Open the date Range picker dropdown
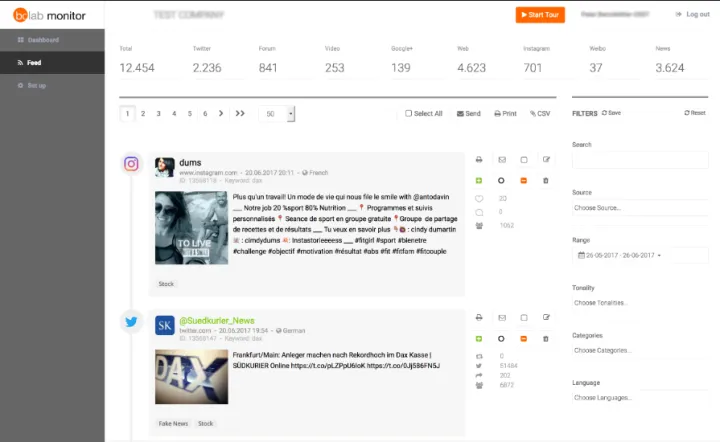The image size is (720, 442). (639, 255)
